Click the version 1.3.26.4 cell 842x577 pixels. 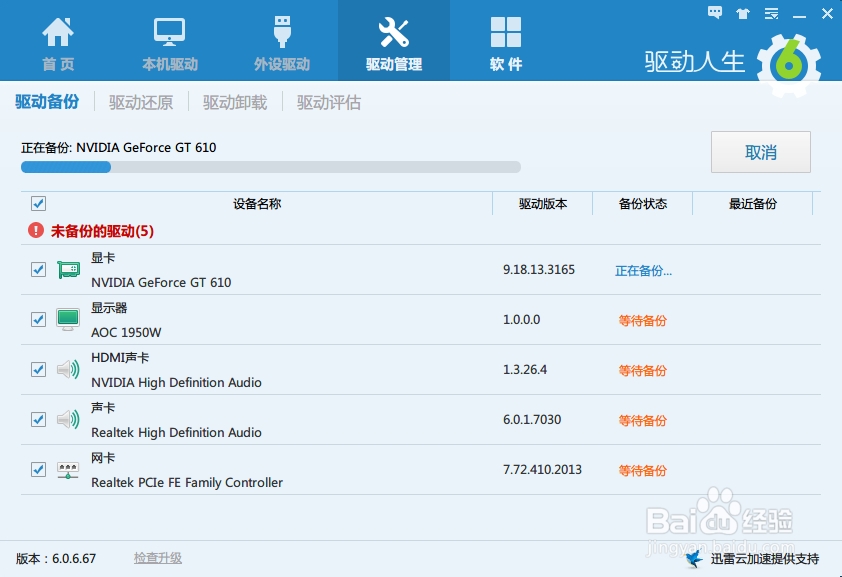(x=525, y=369)
